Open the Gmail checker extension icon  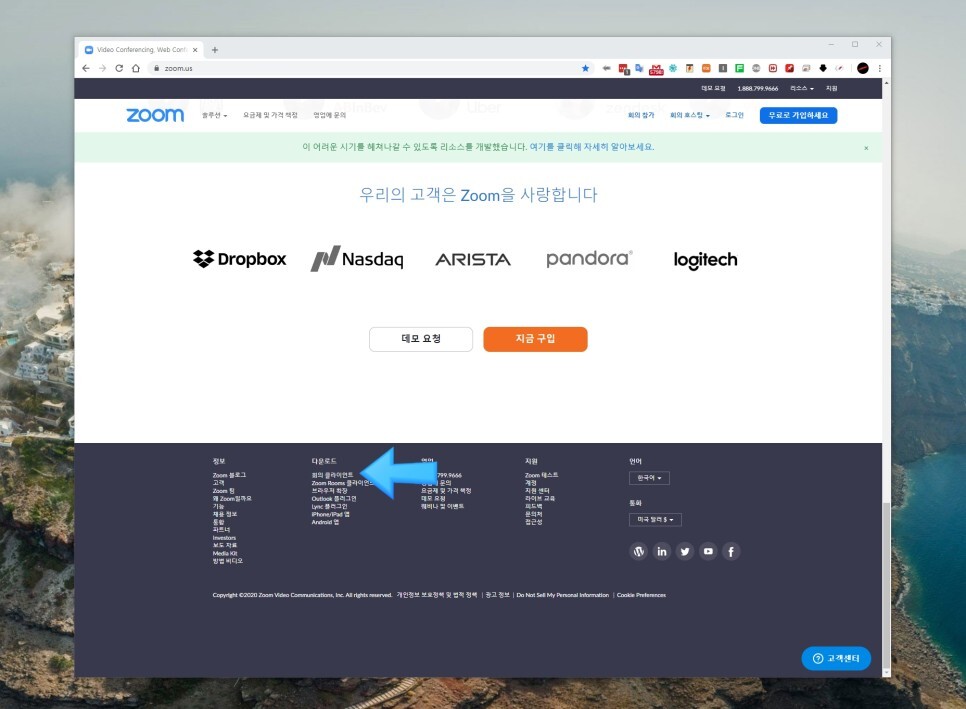[656, 69]
